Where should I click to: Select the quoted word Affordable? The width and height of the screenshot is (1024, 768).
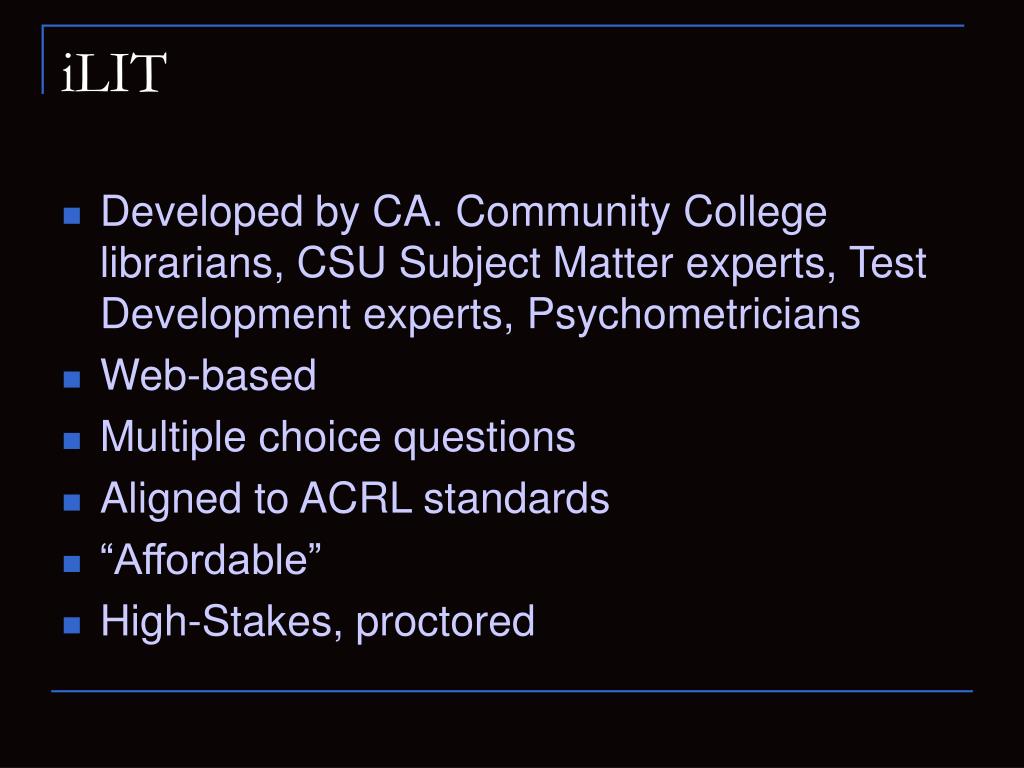211,559
